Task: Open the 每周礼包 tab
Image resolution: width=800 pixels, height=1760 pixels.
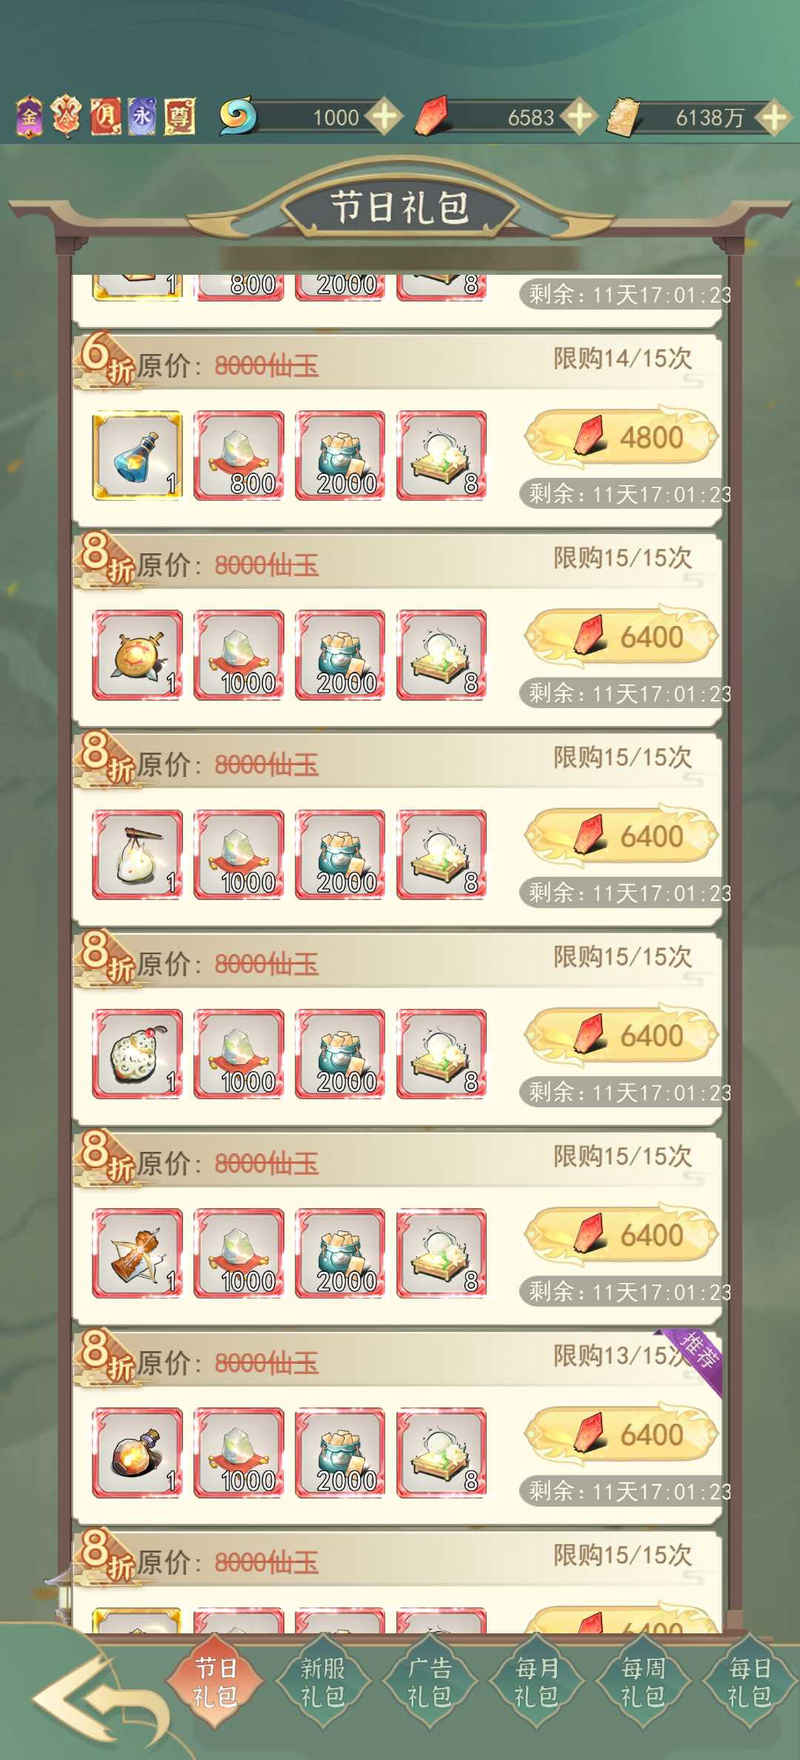Action: (x=642, y=1682)
